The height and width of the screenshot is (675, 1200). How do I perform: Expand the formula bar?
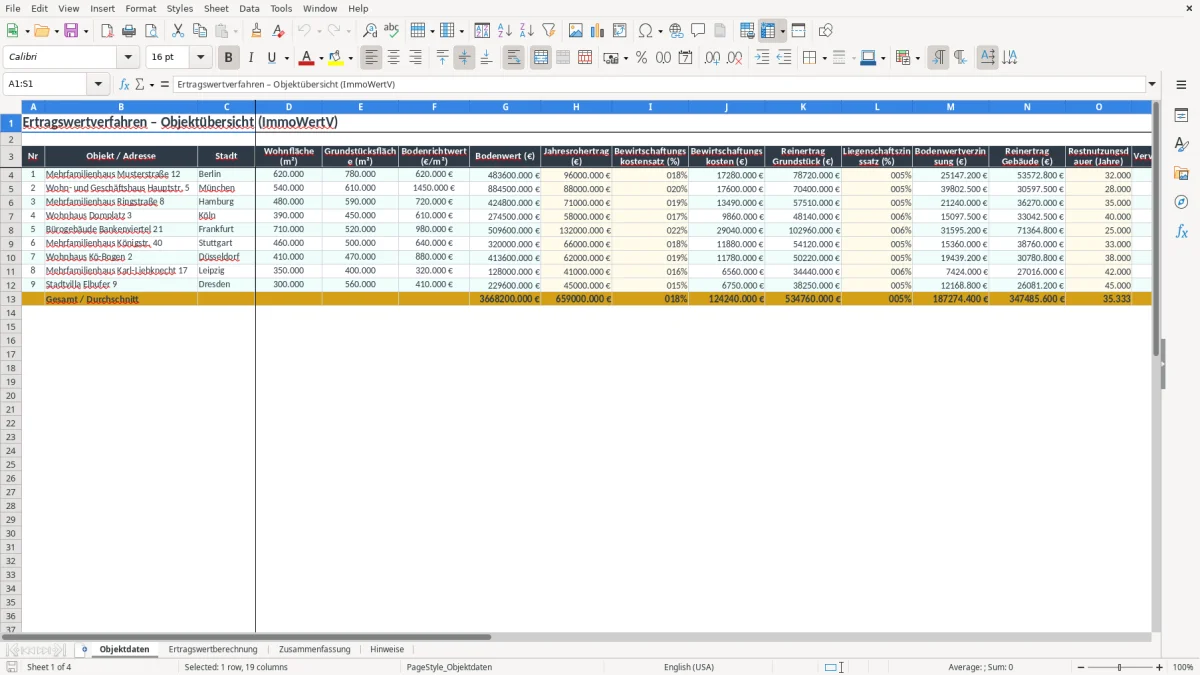(x=1153, y=84)
